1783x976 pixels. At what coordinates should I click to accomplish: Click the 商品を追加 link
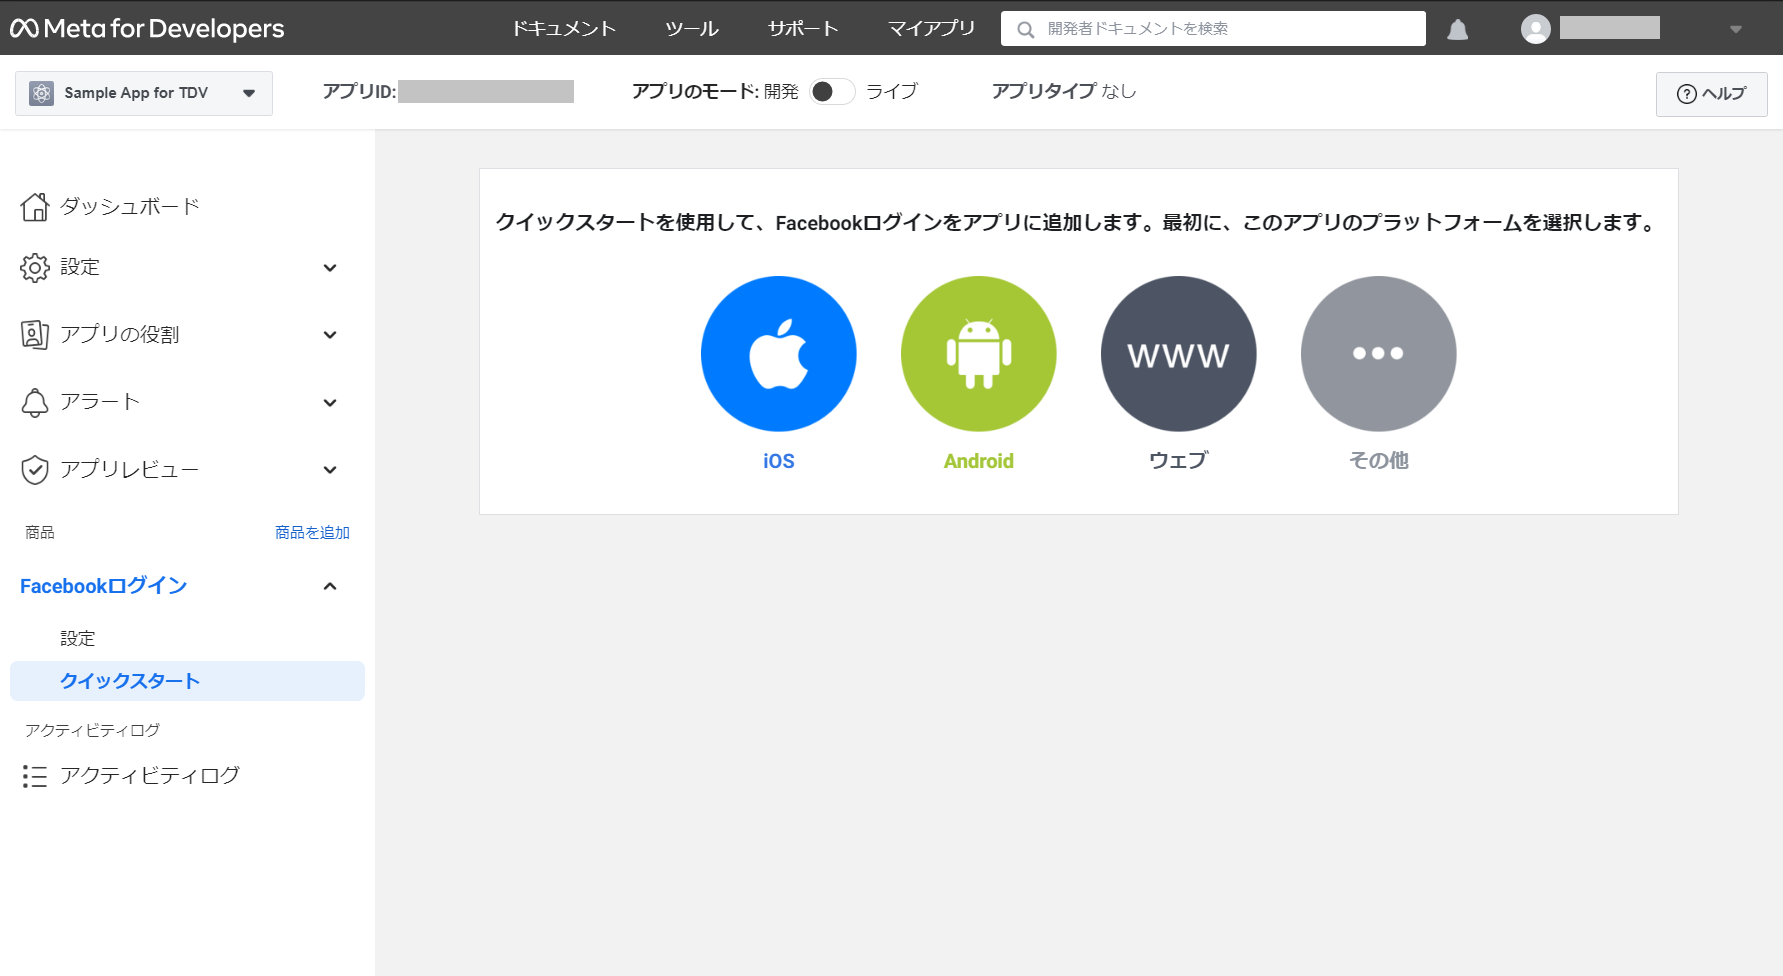point(312,532)
